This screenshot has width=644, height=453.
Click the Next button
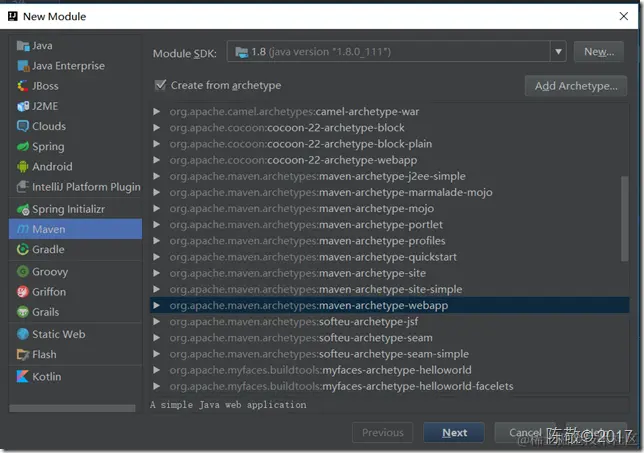point(454,432)
